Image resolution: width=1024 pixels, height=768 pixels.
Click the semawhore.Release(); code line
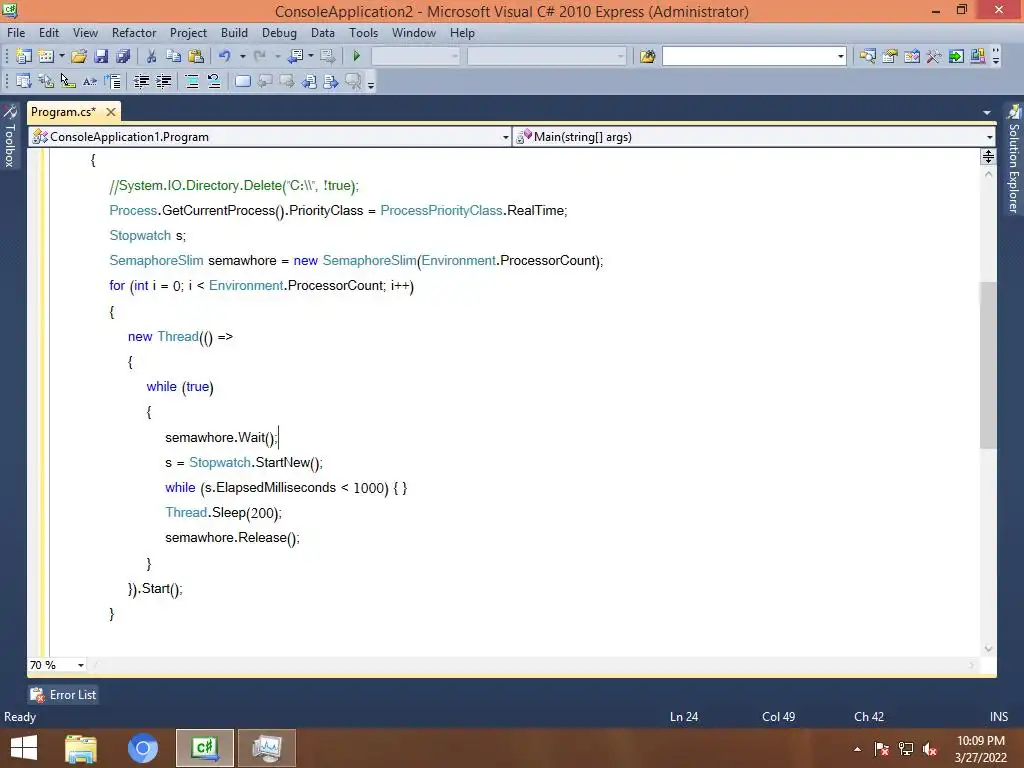point(232,538)
